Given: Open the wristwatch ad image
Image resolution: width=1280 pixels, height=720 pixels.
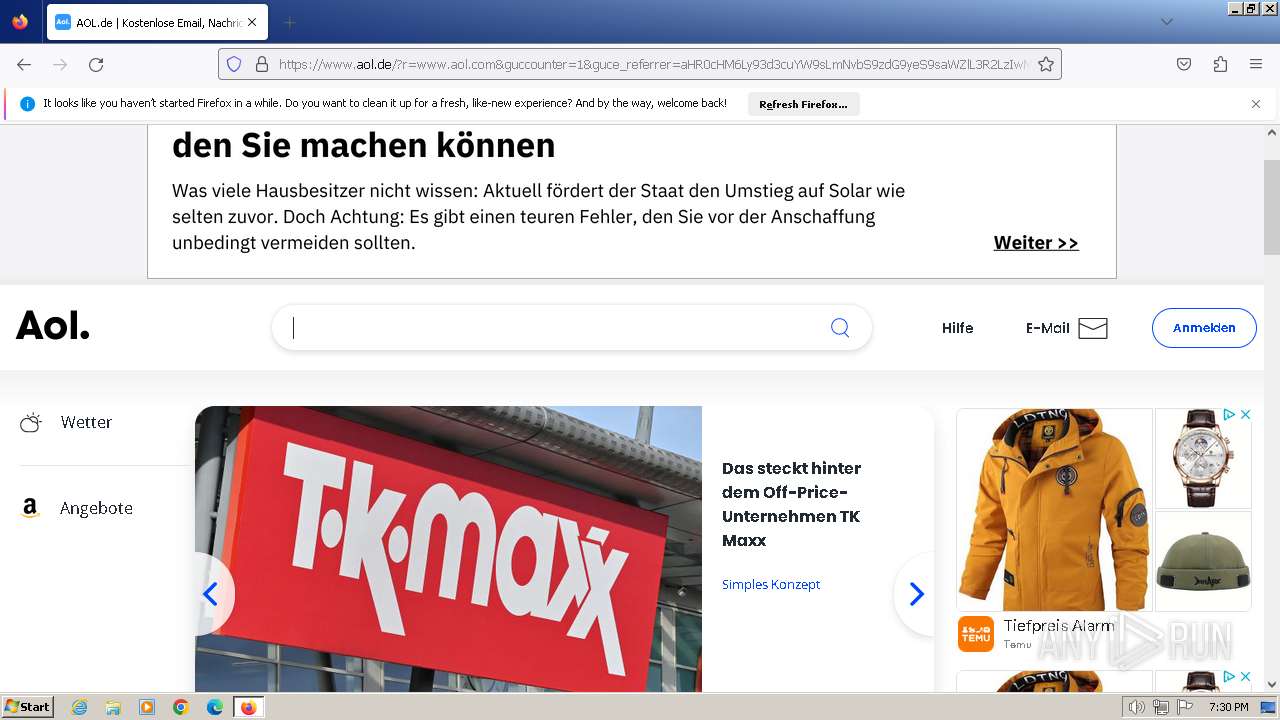Looking at the screenshot, I should tap(1203, 458).
